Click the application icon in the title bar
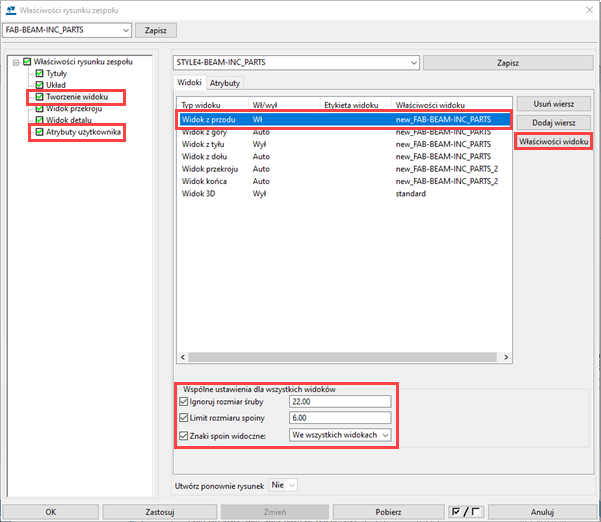Viewport: 601px width, 522px height. click(x=9, y=9)
